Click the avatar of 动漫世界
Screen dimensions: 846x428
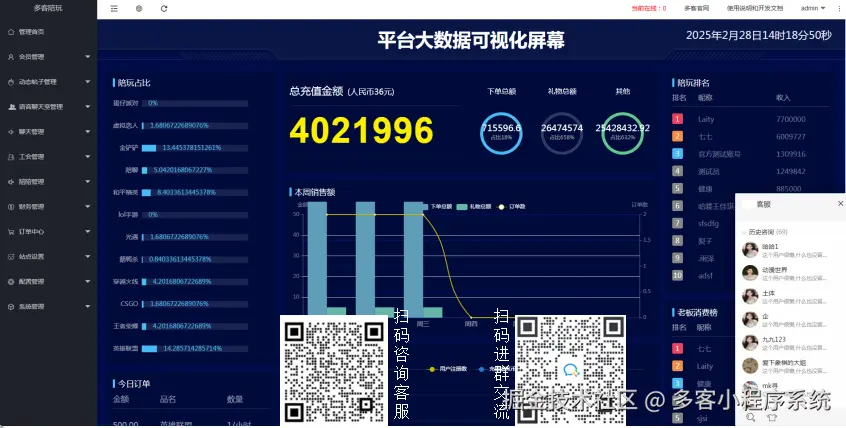pos(750,273)
